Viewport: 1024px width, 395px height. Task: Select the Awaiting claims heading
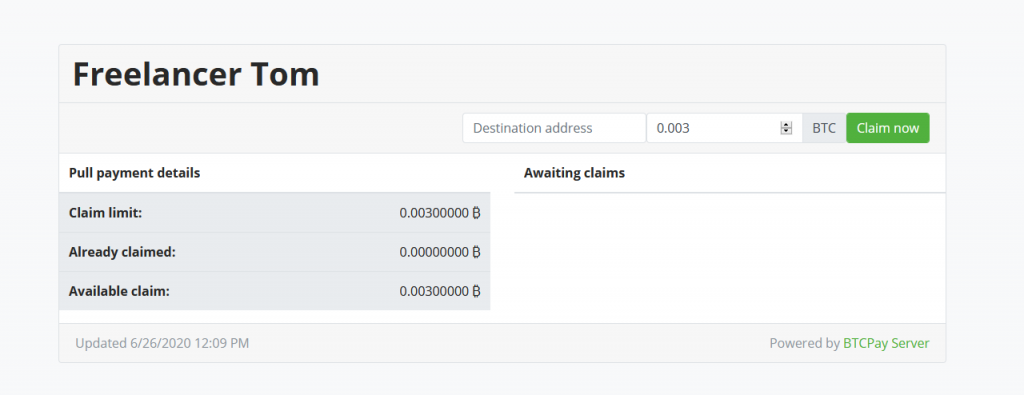(x=575, y=173)
